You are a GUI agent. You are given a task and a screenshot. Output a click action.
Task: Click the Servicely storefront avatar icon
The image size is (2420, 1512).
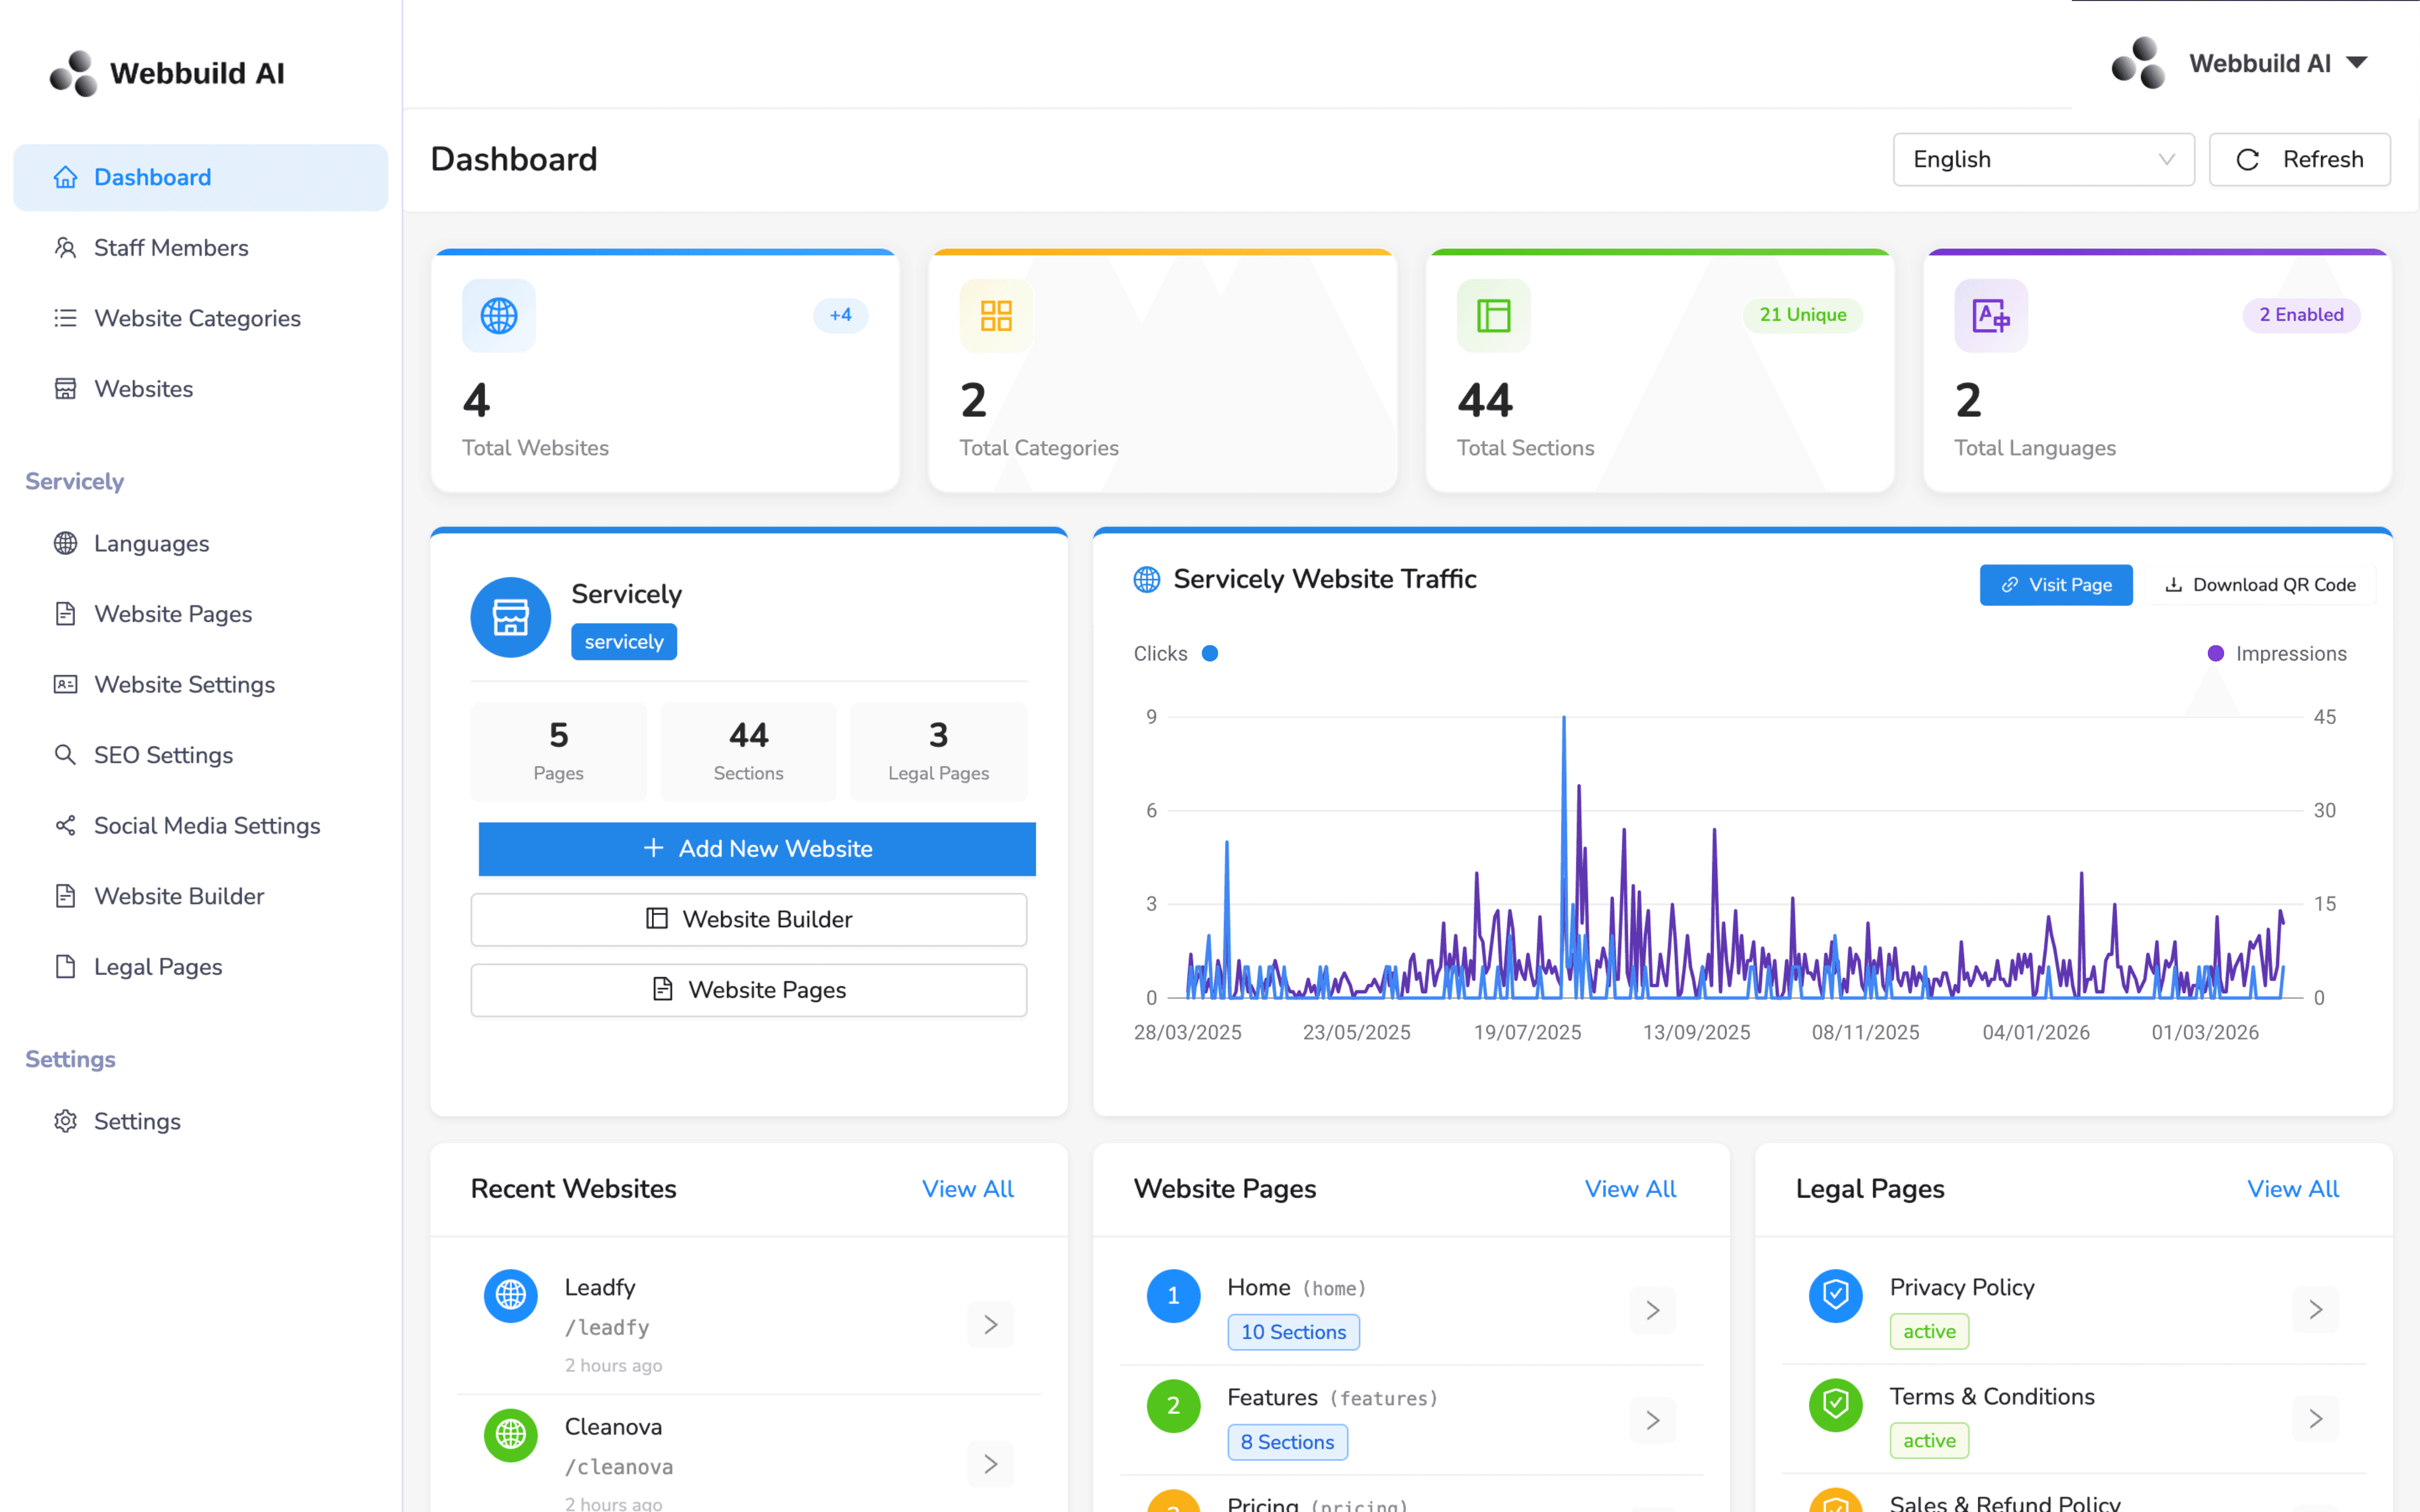click(x=510, y=617)
